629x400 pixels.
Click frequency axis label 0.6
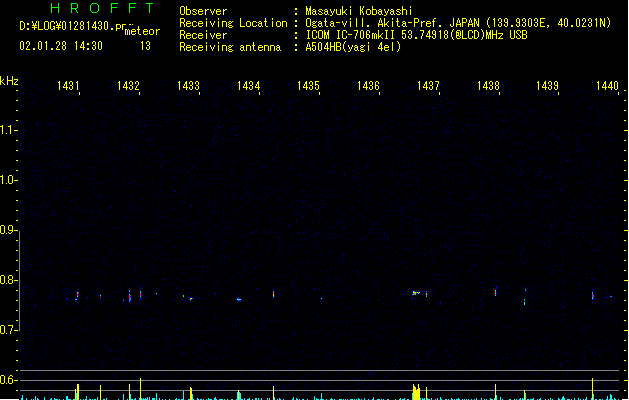[8, 380]
